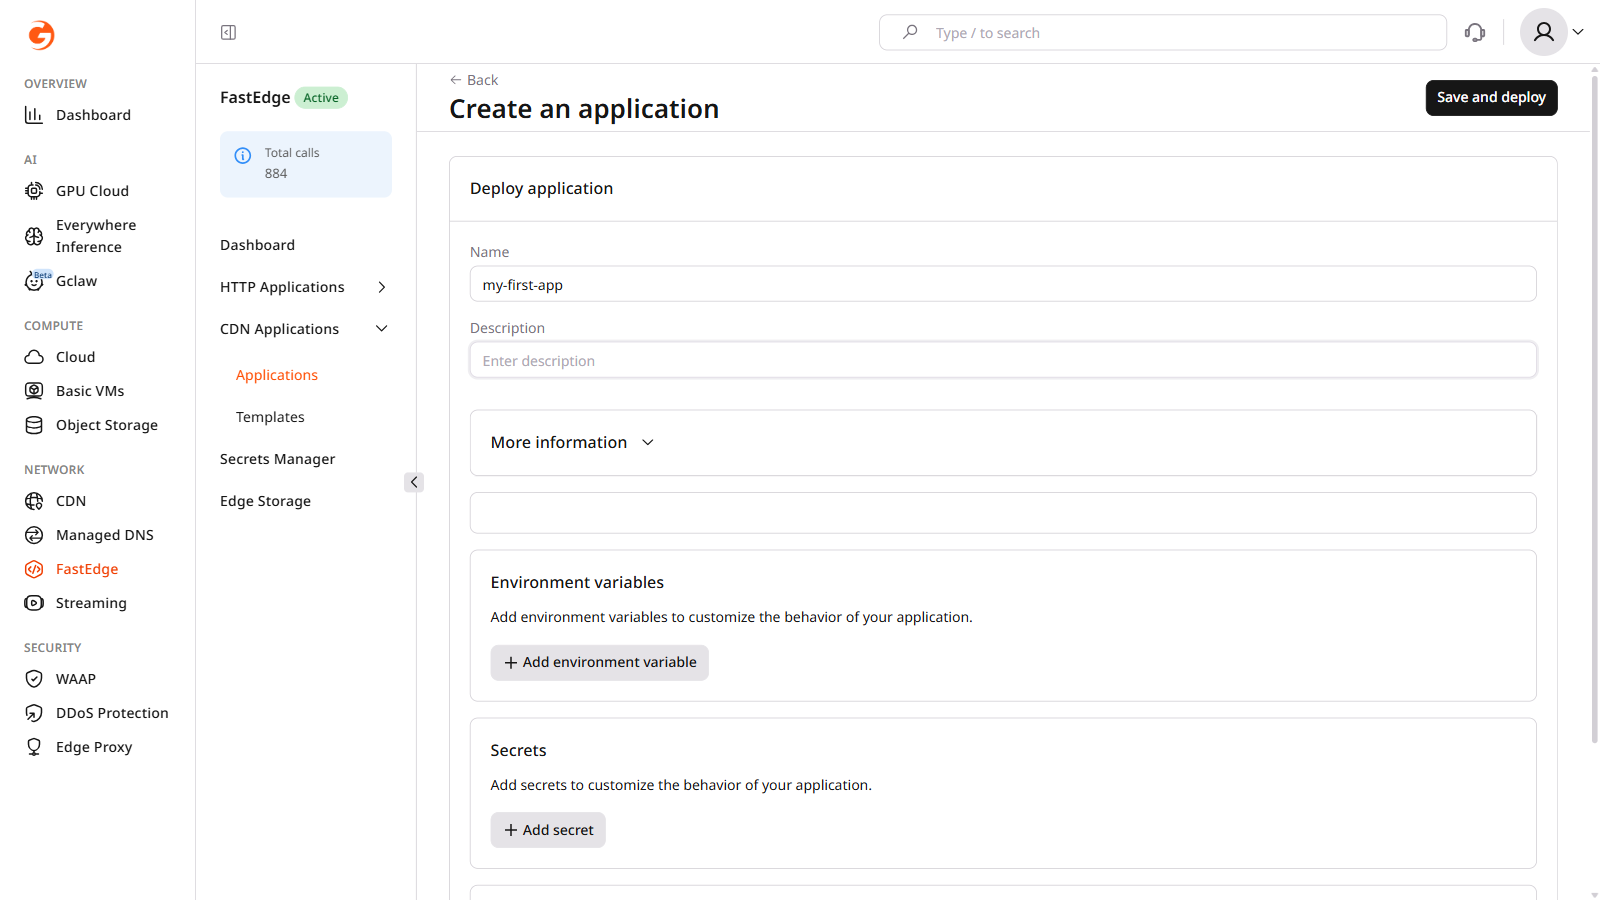Click the Basic VMs icon
This screenshot has width=1600, height=900.
[x=34, y=391]
